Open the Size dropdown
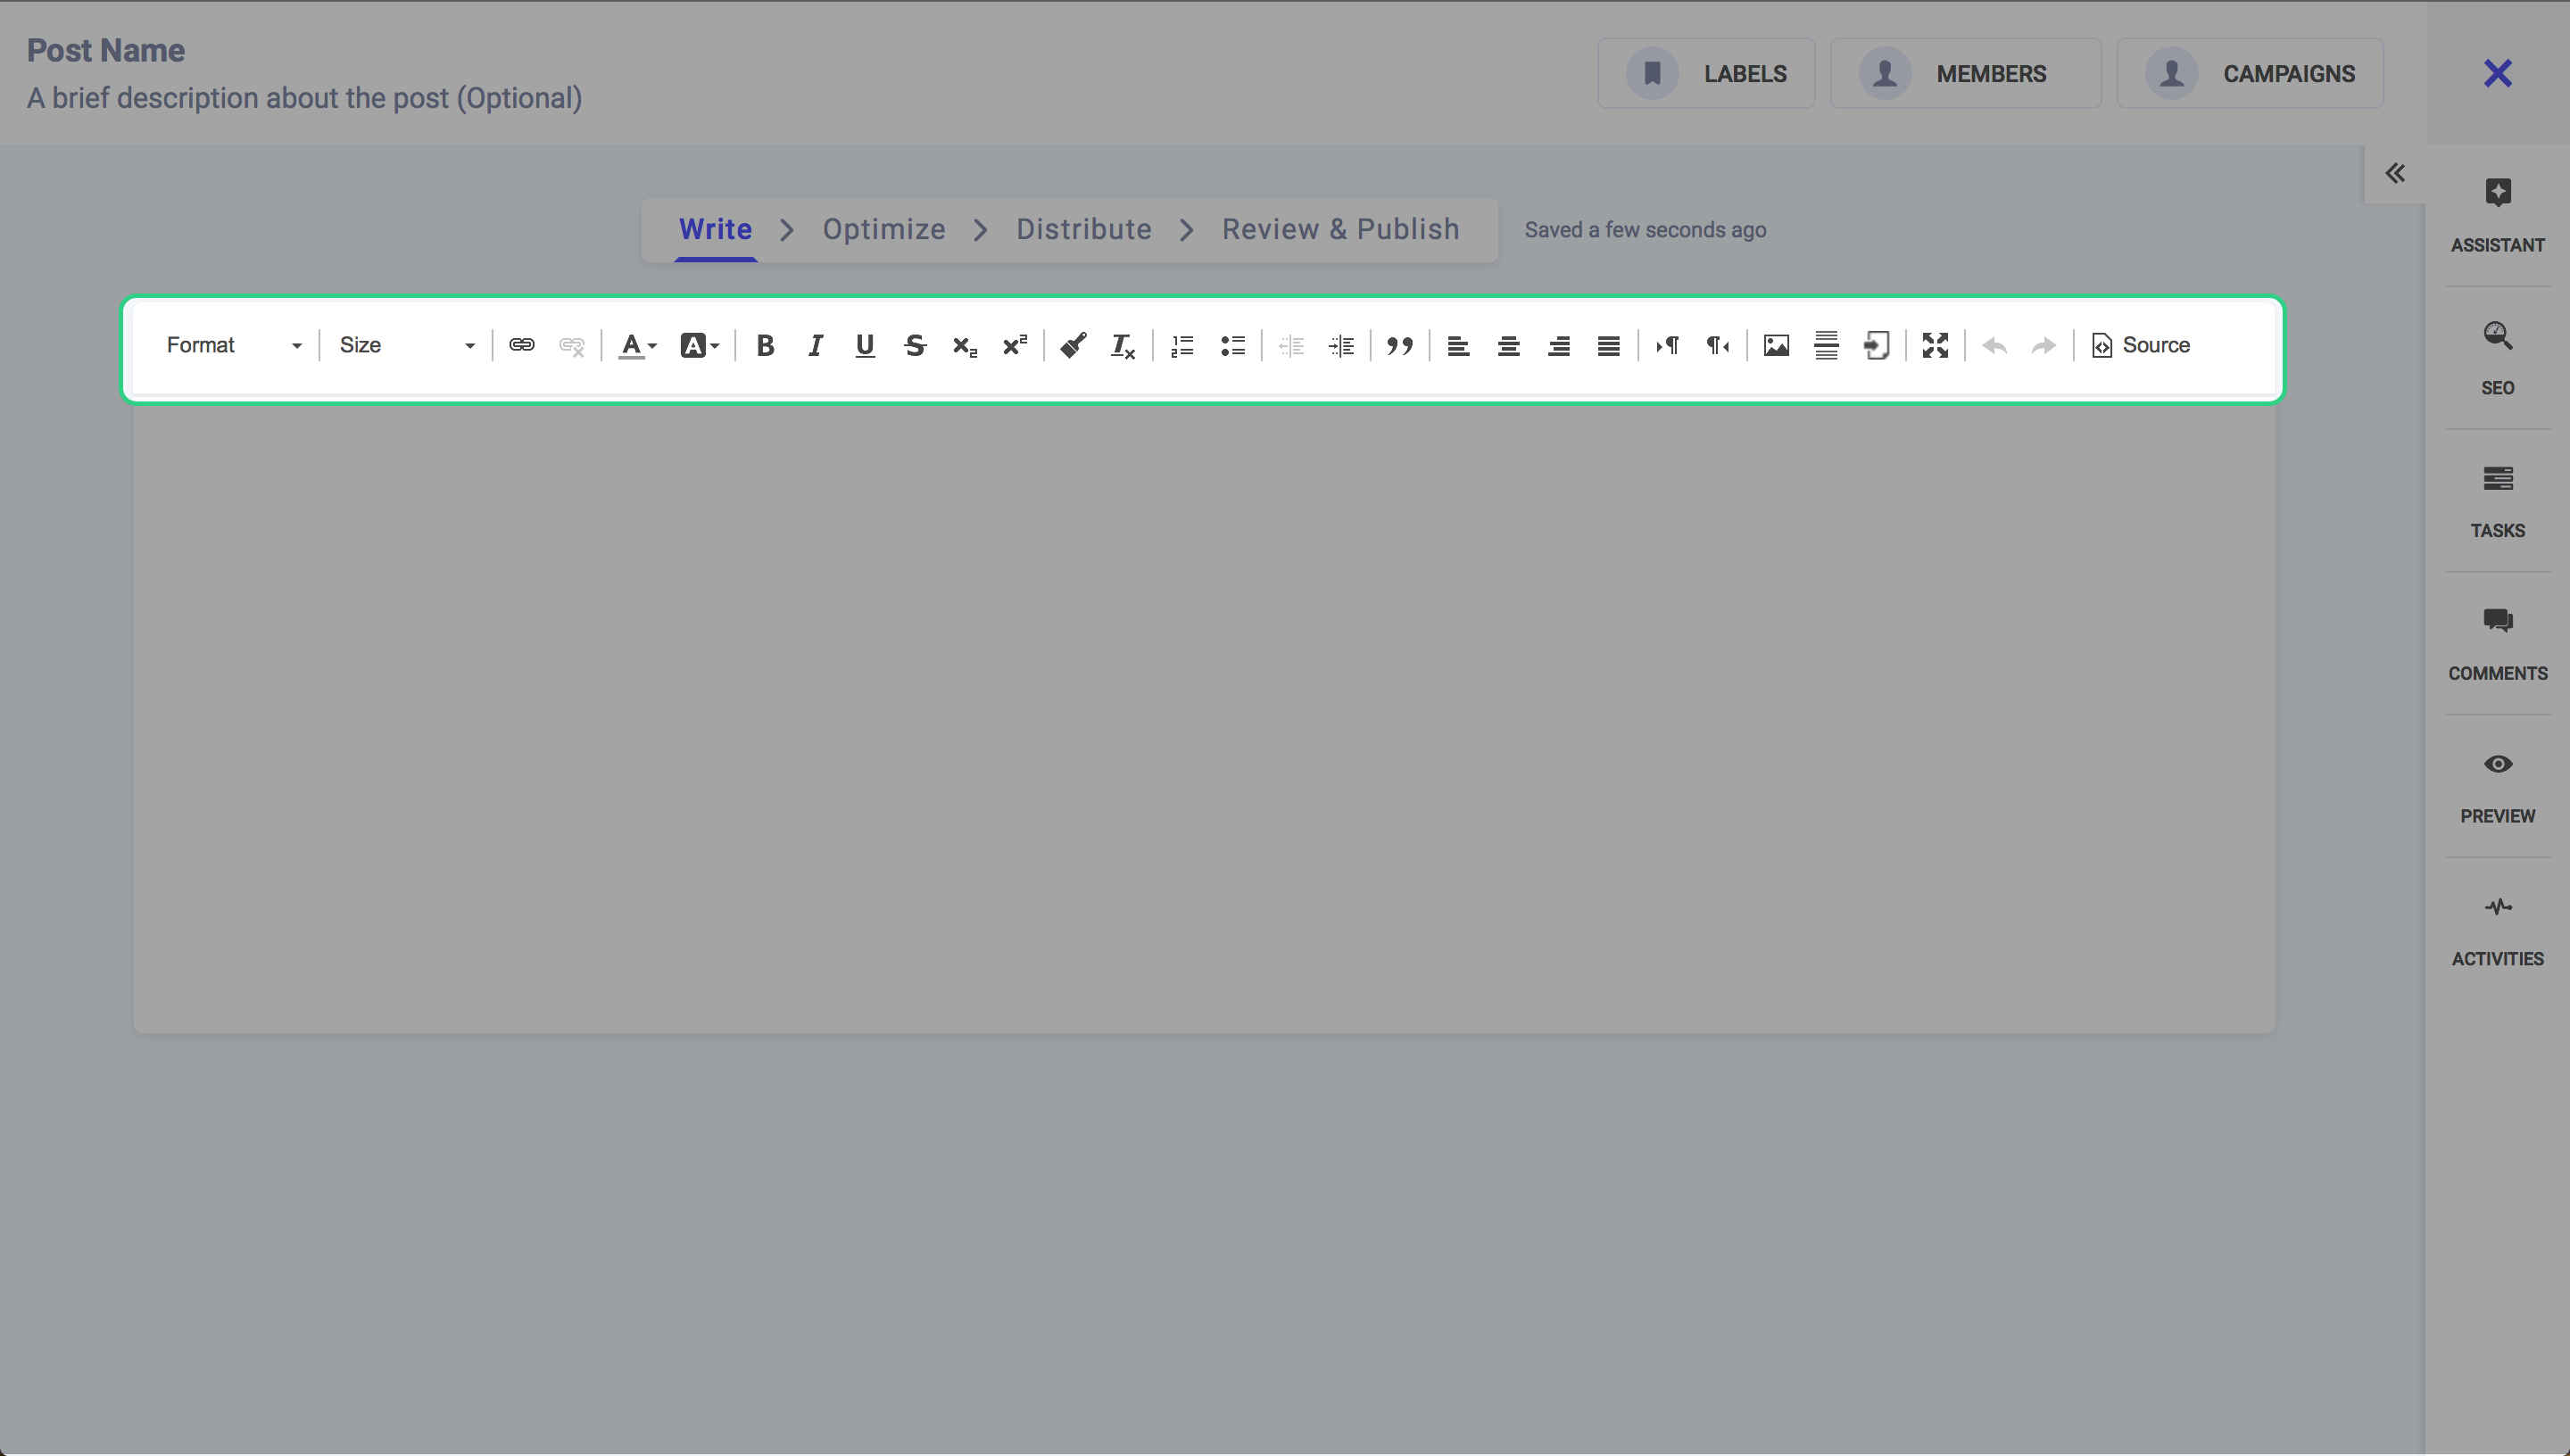The height and width of the screenshot is (1456, 2570). tap(406, 345)
